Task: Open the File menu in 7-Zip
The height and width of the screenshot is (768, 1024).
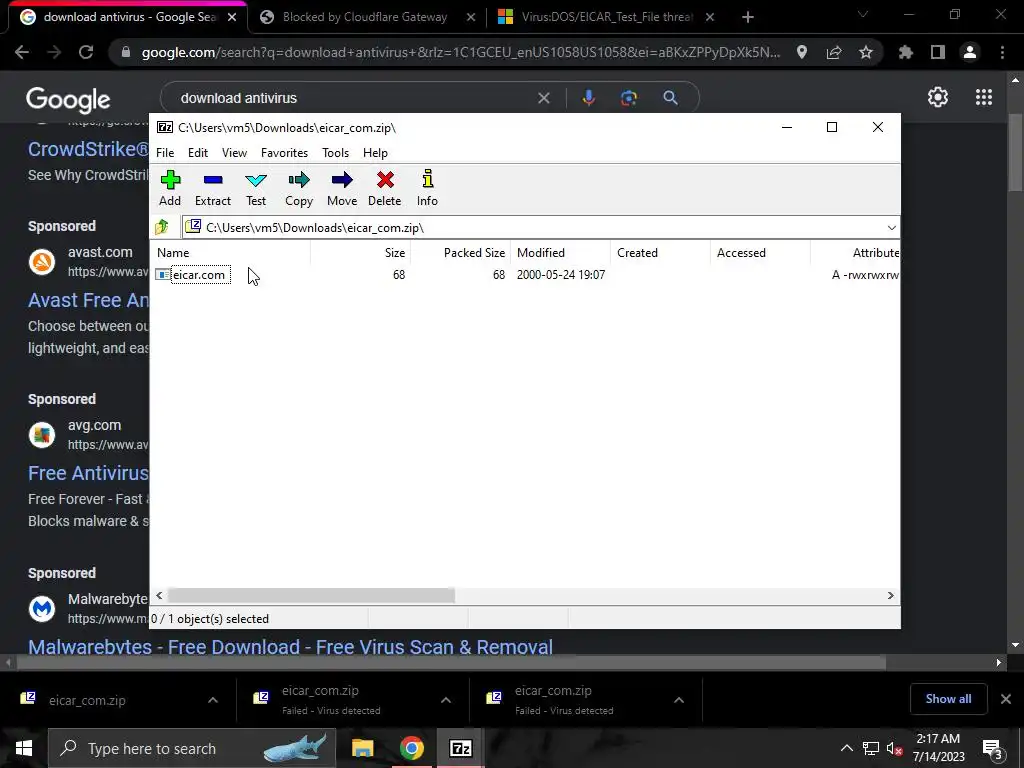Action: tap(165, 153)
